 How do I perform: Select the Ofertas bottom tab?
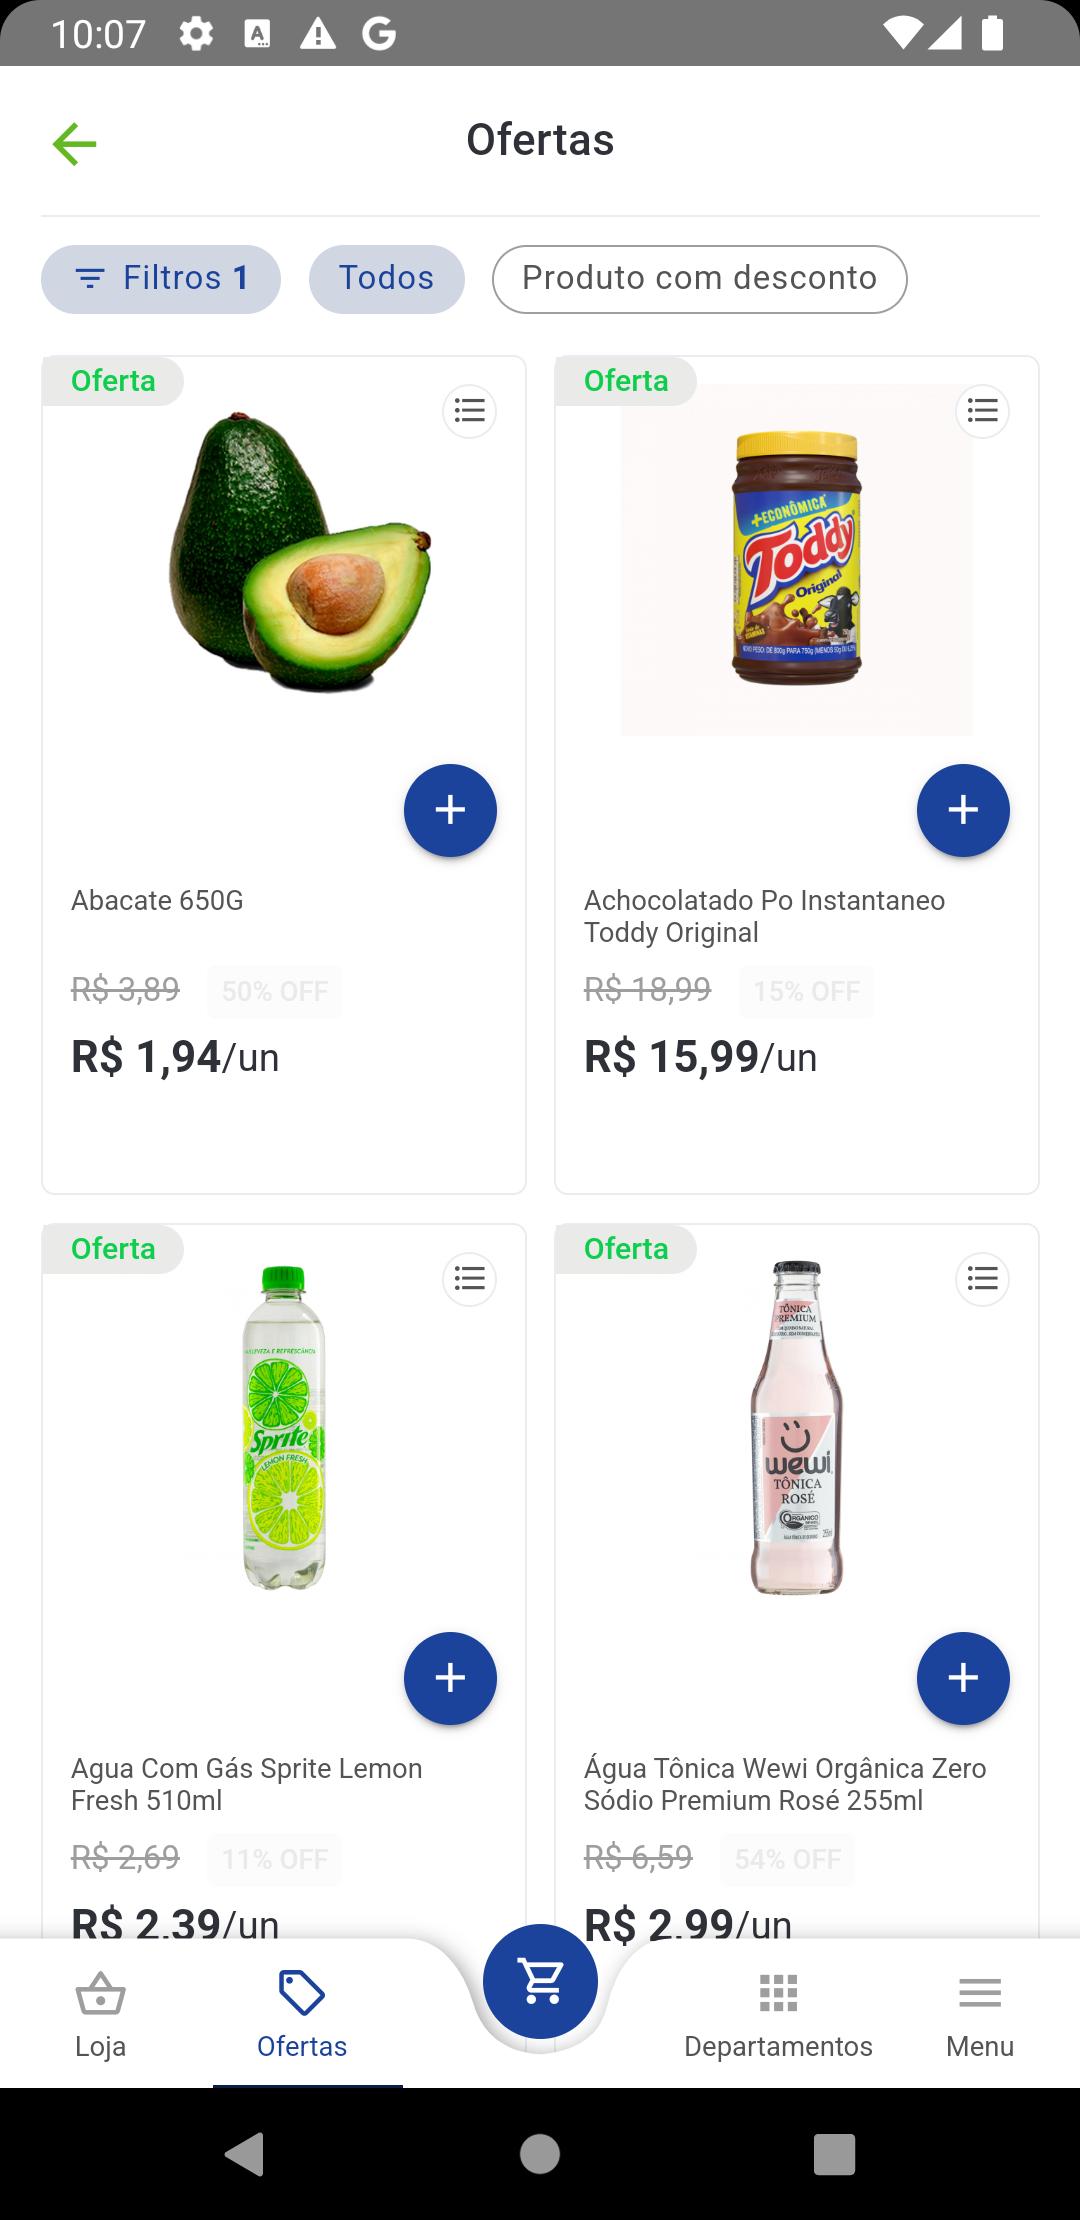(x=302, y=2014)
